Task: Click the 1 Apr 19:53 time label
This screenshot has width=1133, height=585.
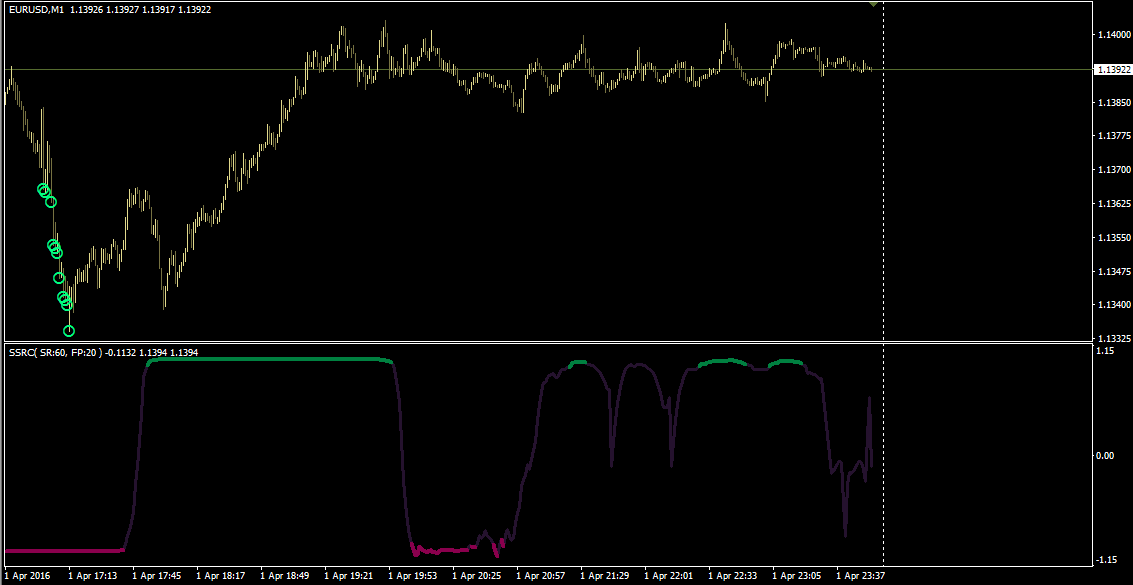Action: (413, 576)
